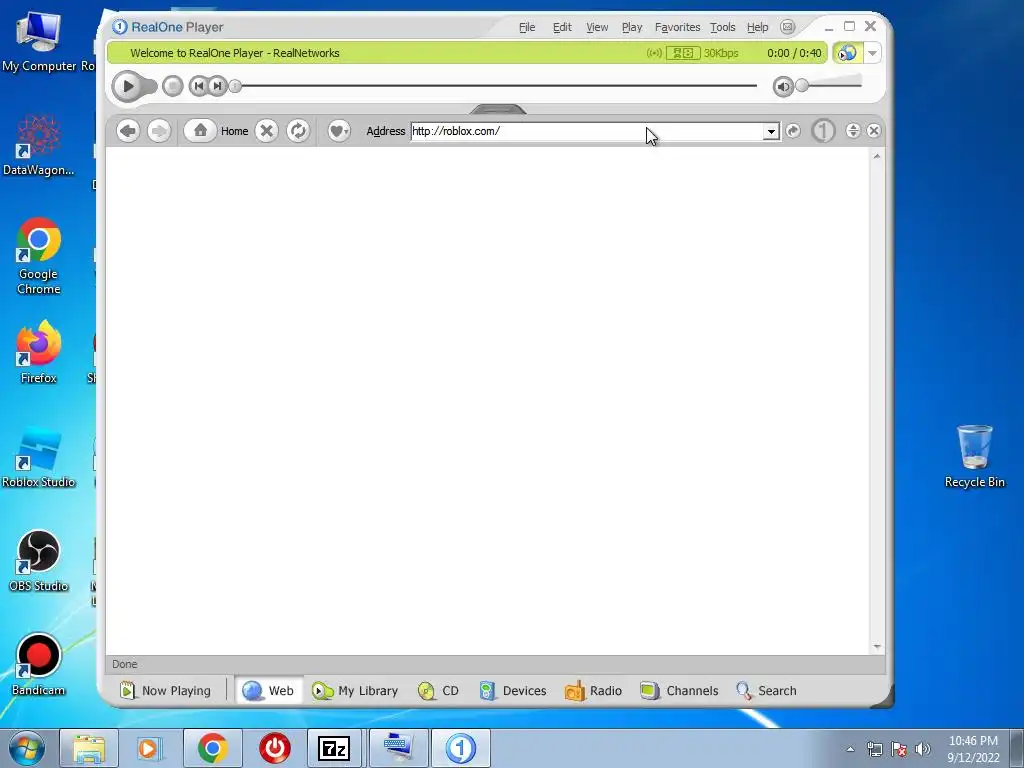Open the Favorites heart dropdown
1024x768 pixels.
[x=339, y=131]
